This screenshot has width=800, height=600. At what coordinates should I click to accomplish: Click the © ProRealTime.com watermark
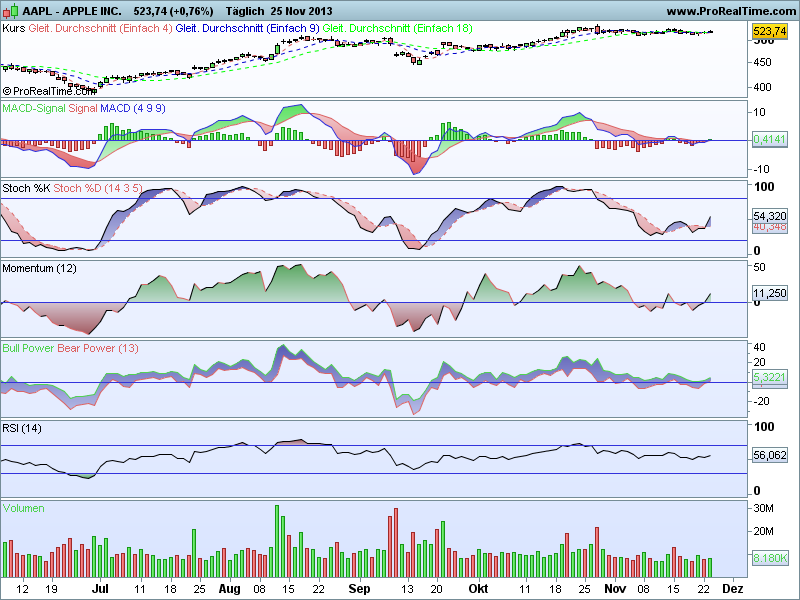pyautogui.click(x=49, y=91)
